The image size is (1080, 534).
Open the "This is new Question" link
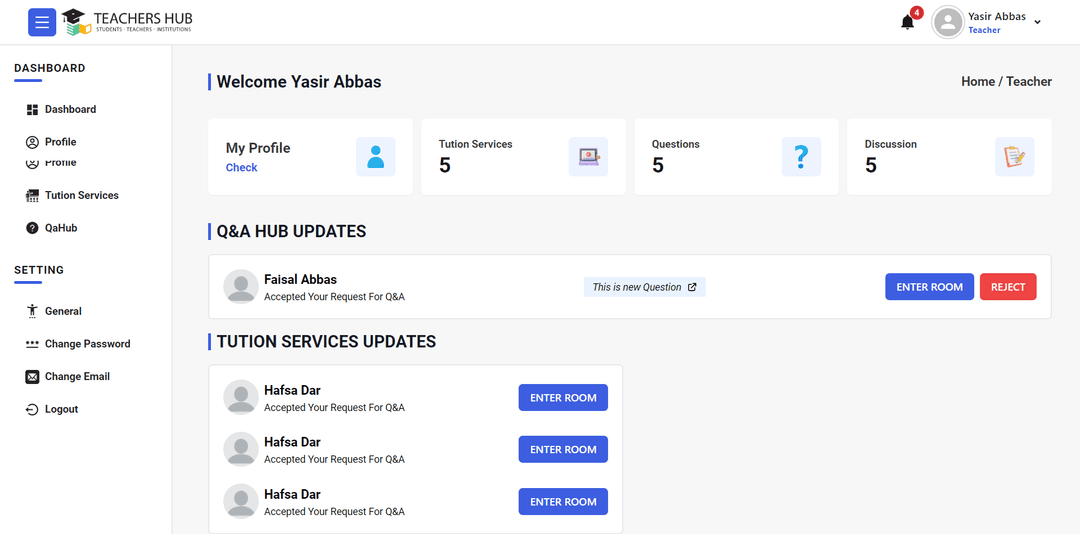coord(644,287)
